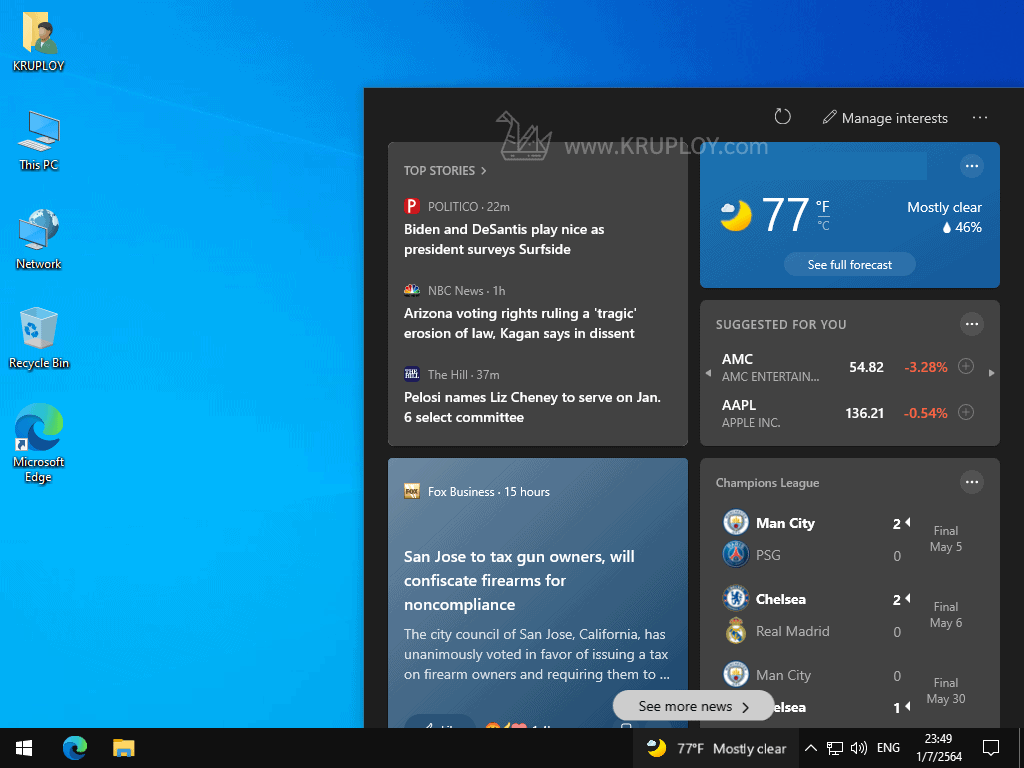The height and width of the screenshot is (768, 1024).
Task: Show previous suggested stocks
Action: 709,374
